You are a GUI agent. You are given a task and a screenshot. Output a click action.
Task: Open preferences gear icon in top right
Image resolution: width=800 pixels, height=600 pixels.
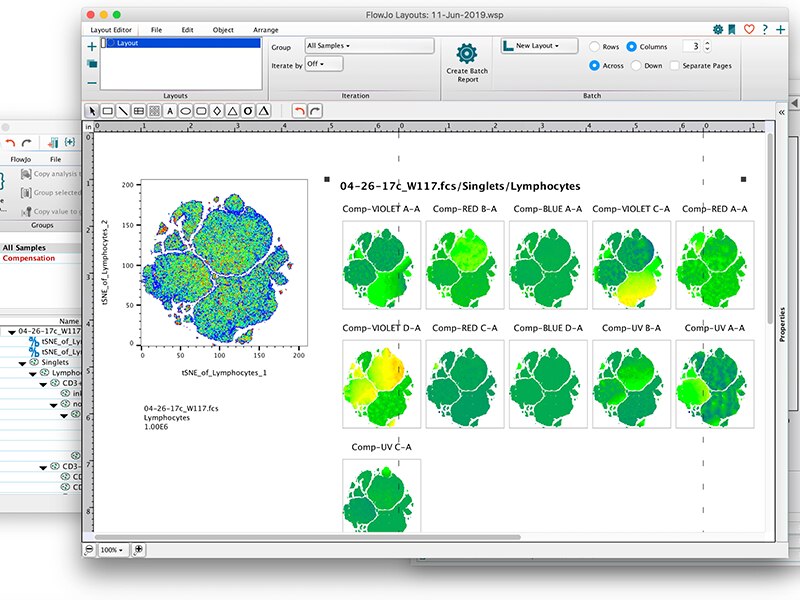pos(718,30)
